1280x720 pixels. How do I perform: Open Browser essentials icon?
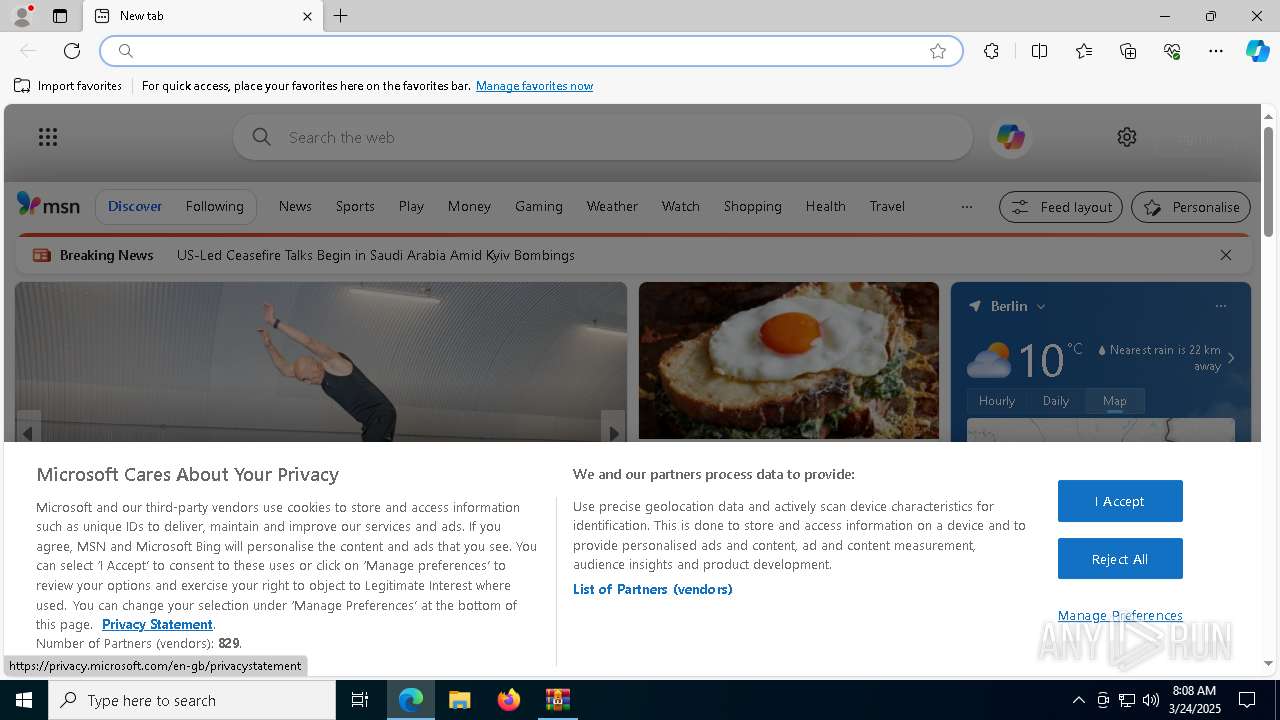point(1172,51)
